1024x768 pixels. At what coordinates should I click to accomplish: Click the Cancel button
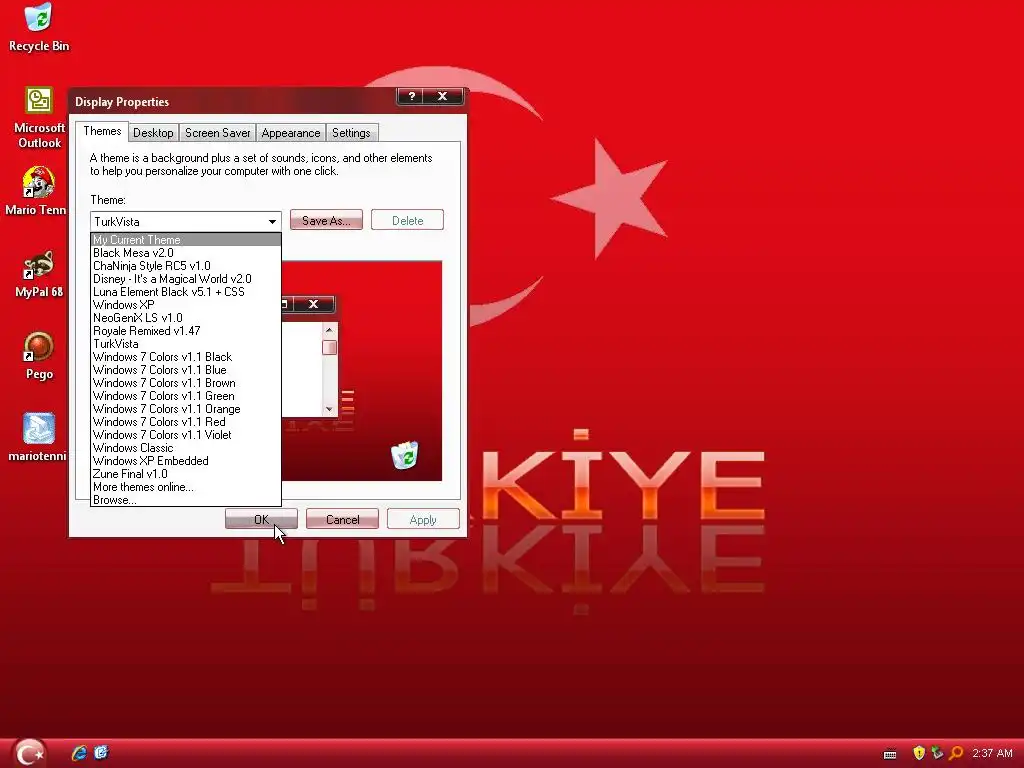pyautogui.click(x=342, y=520)
